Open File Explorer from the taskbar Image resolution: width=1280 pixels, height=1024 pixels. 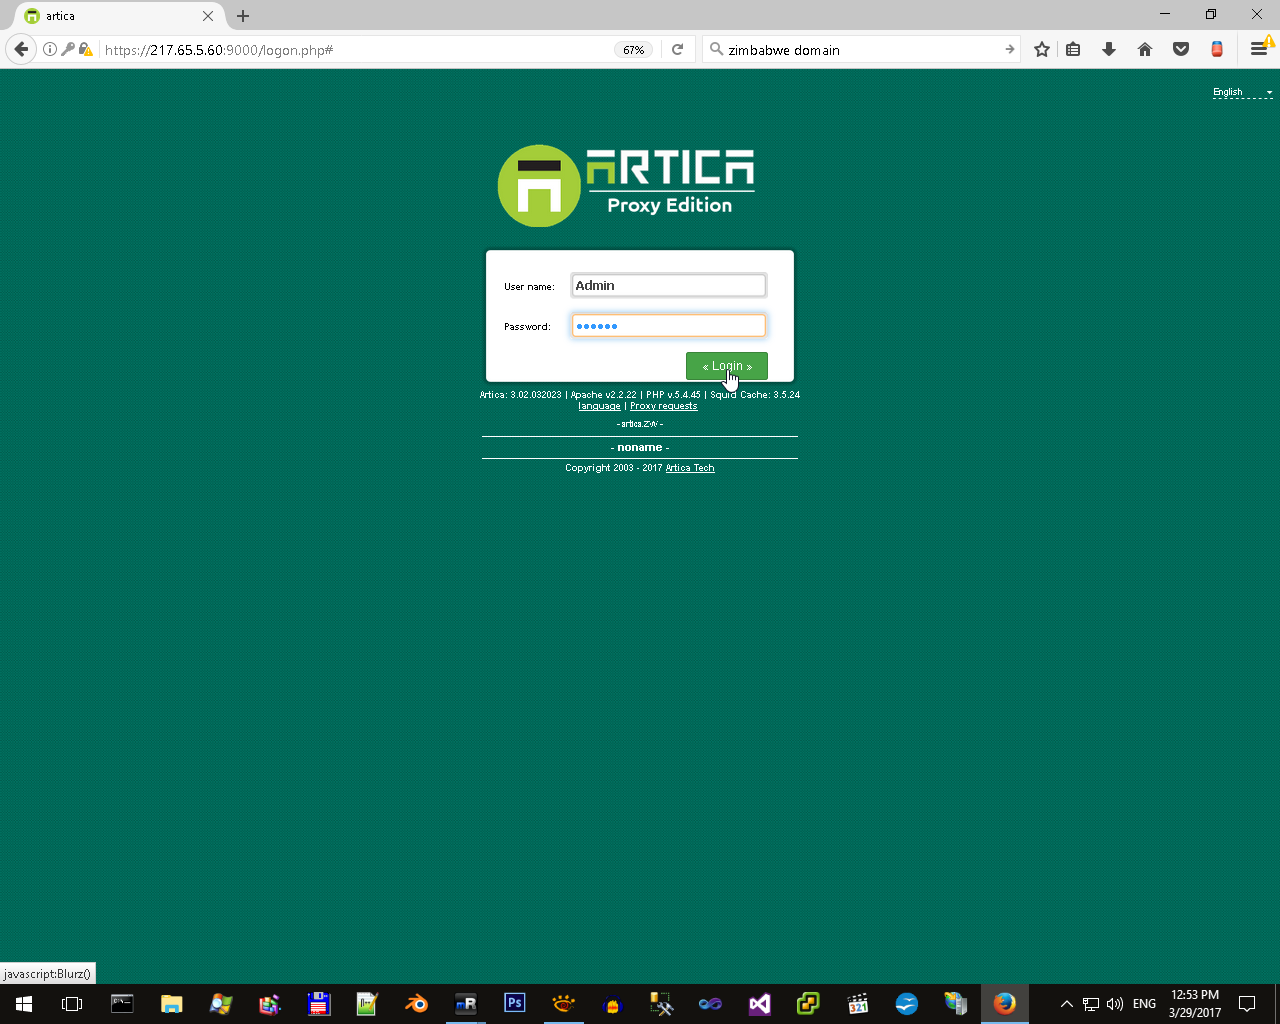172,1004
